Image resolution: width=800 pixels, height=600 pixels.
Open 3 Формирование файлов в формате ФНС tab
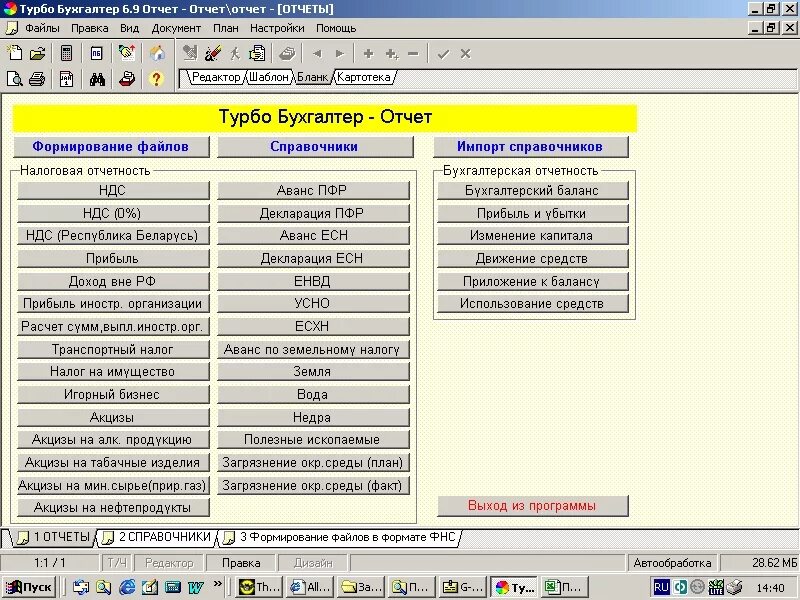pyautogui.click(x=340, y=537)
